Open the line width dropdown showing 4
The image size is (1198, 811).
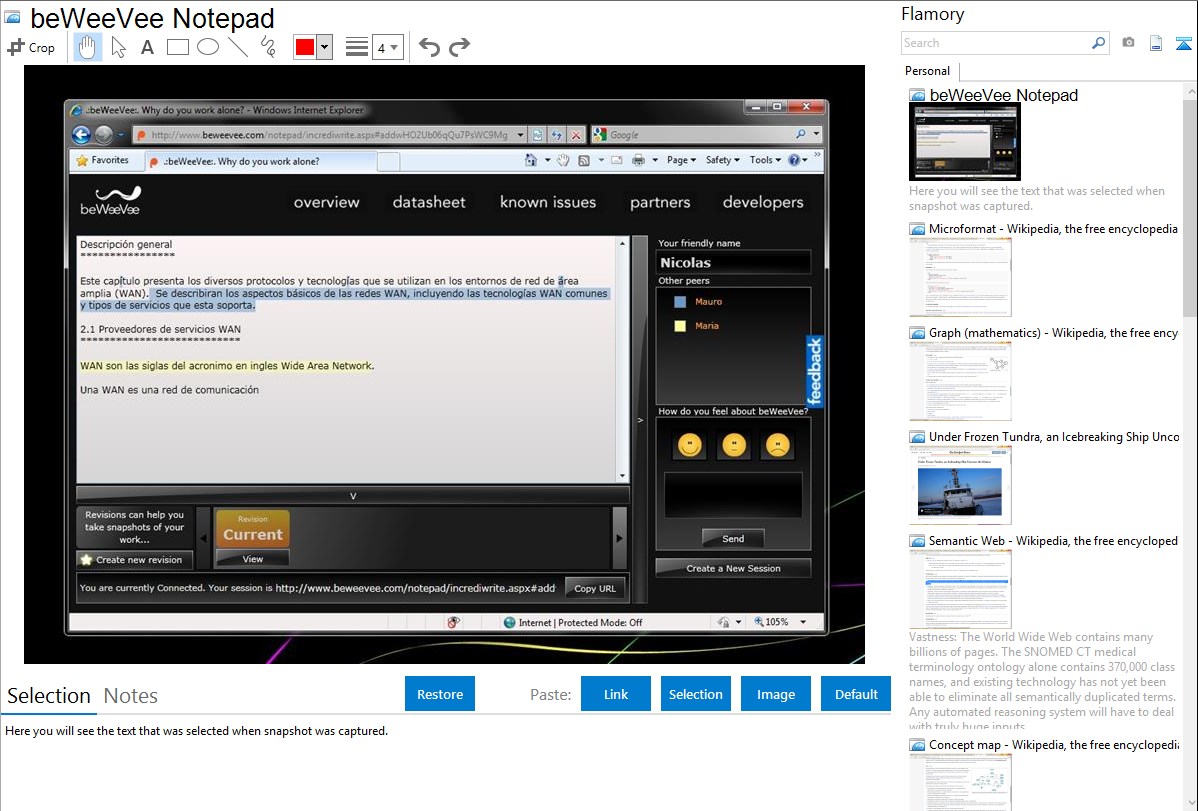pyautogui.click(x=387, y=48)
